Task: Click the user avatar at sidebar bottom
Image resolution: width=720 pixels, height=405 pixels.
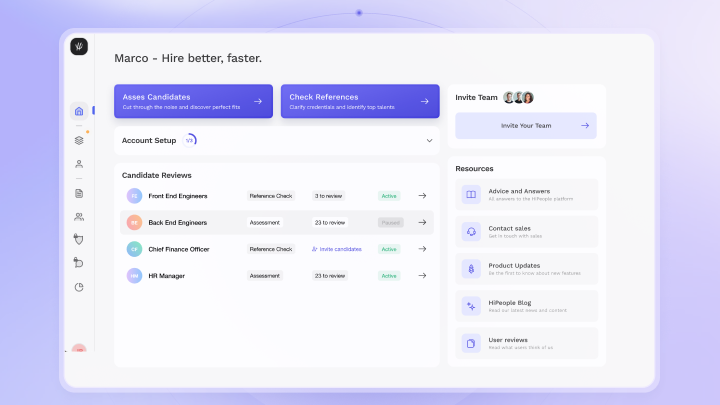Action: 79,350
